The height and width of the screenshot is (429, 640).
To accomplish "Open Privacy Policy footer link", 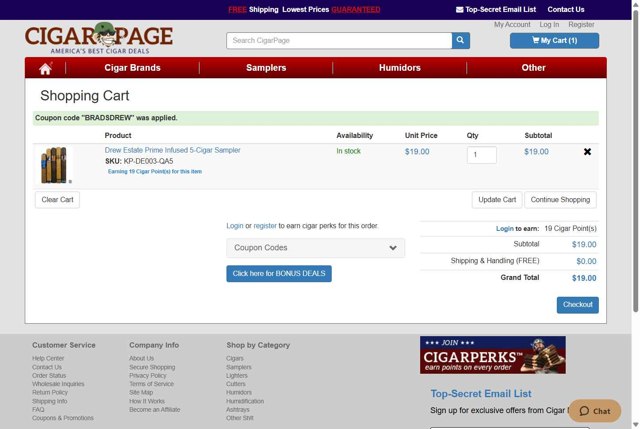I will (x=148, y=376).
